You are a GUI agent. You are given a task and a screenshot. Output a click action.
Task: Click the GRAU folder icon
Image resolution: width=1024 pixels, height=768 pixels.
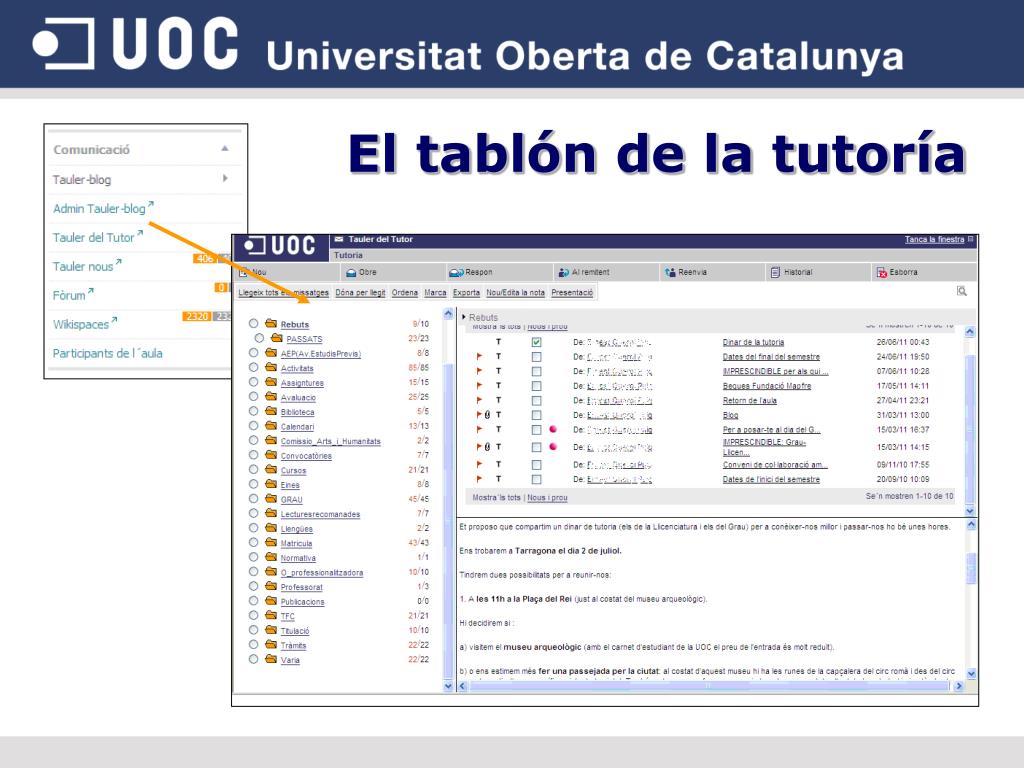coord(271,498)
